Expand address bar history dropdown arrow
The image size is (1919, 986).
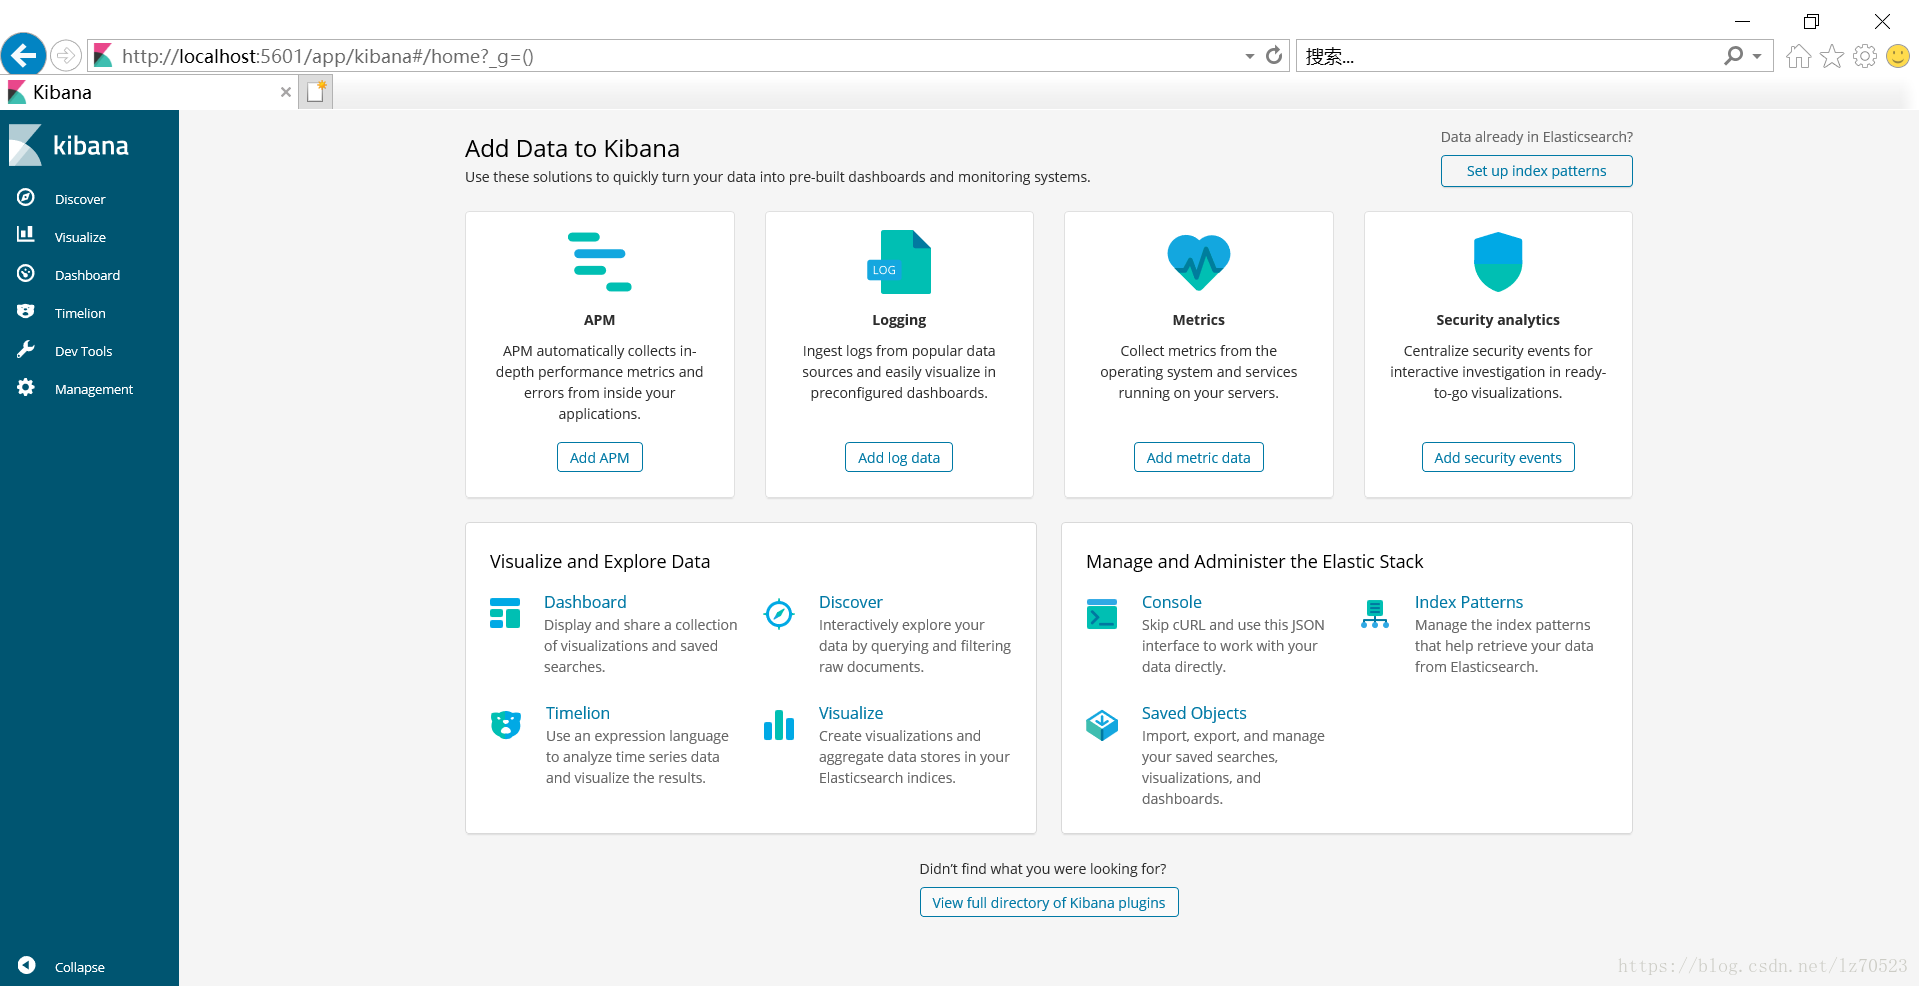pos(1250,56)
